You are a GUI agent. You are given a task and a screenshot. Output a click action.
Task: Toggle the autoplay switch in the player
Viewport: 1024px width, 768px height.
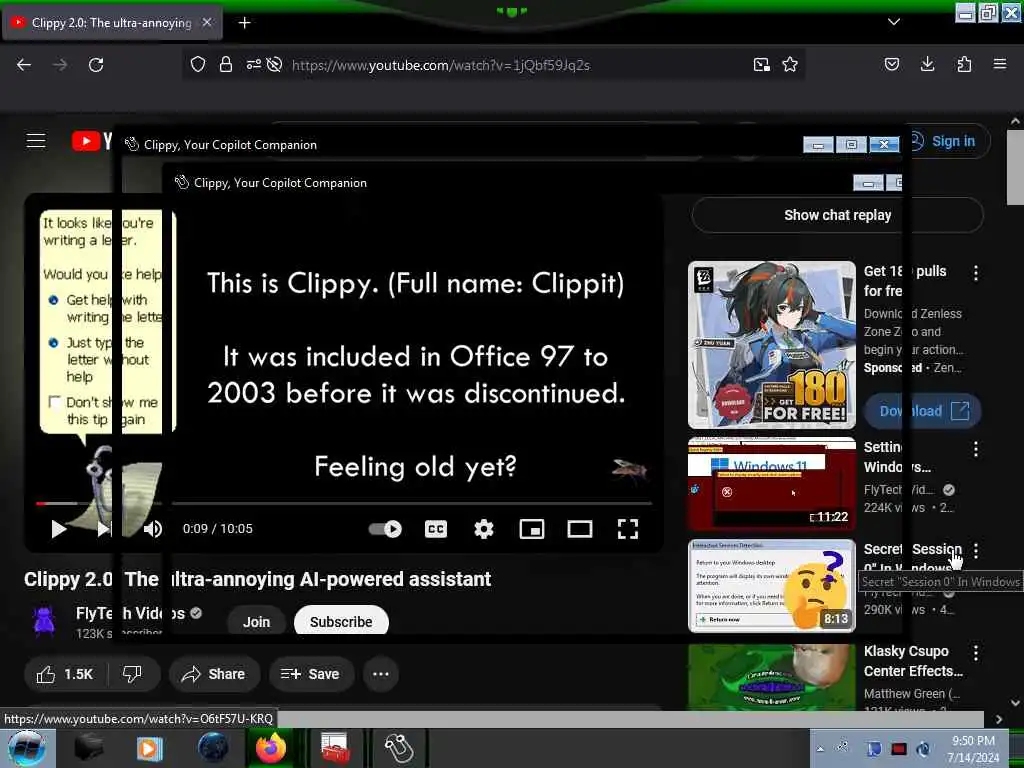[385, 529]
